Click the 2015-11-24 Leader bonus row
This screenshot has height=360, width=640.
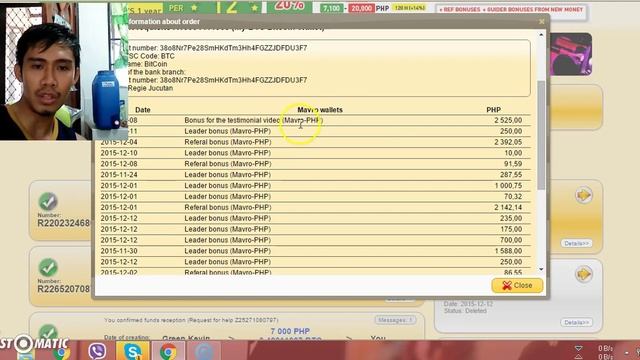coord(315,175)
